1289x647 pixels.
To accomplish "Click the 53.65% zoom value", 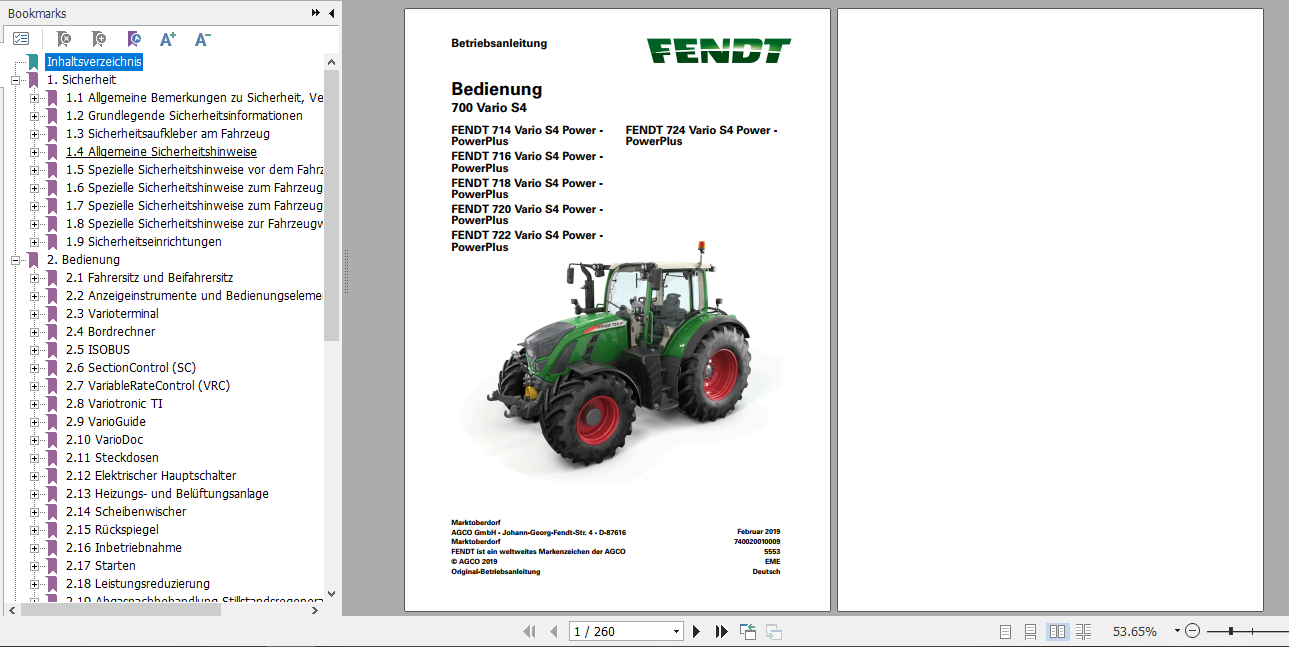I will pyautogui.click(x=1135, y=631).
